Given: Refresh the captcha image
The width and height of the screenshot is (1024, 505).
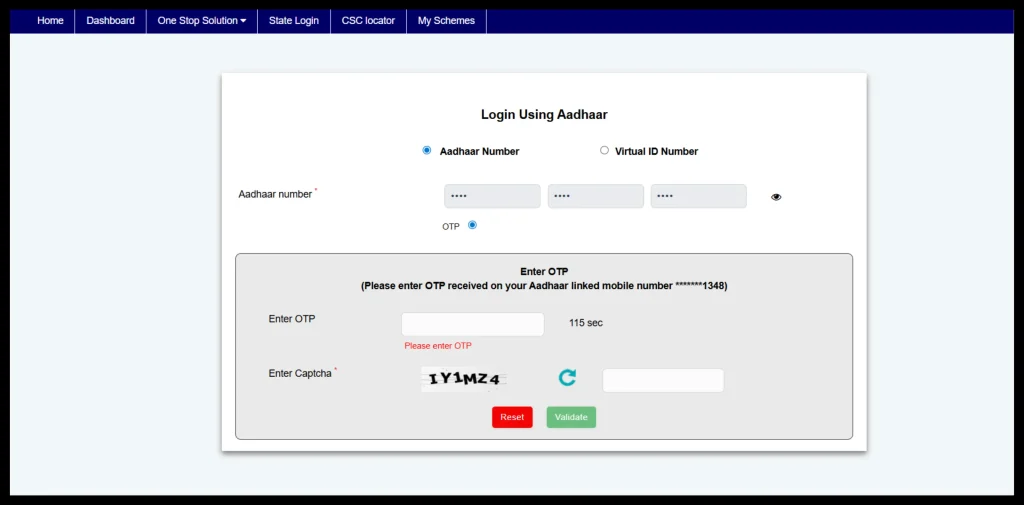Looking at the screenshot, I should coord(567,377).
